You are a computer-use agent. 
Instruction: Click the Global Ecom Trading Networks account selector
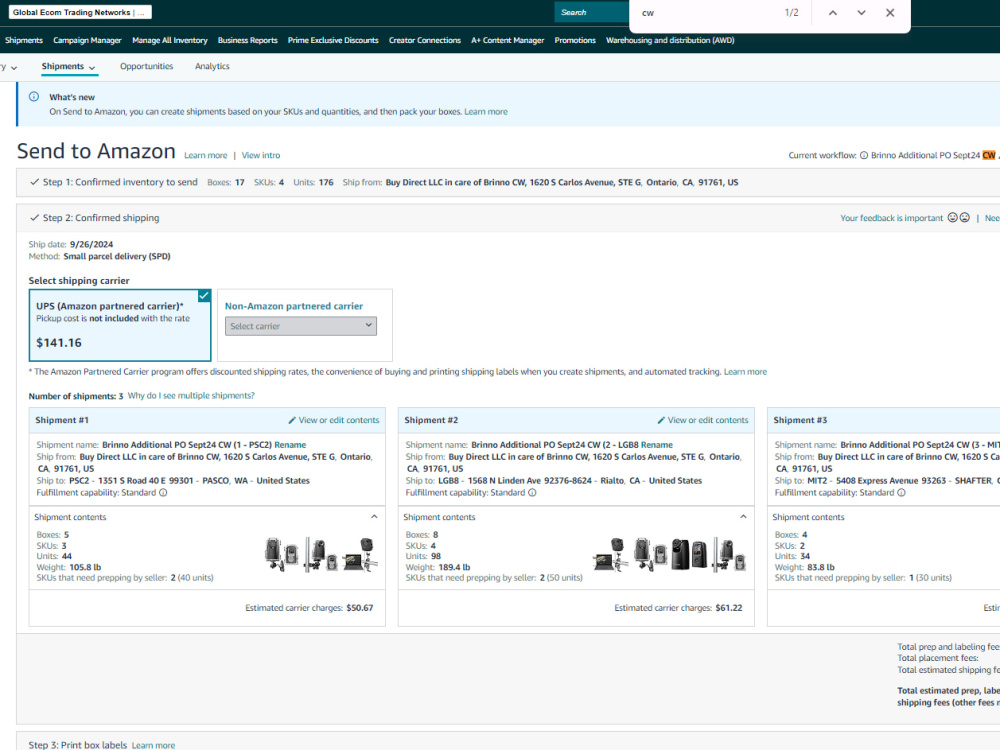pyautogui.click(x=80, y=12)
